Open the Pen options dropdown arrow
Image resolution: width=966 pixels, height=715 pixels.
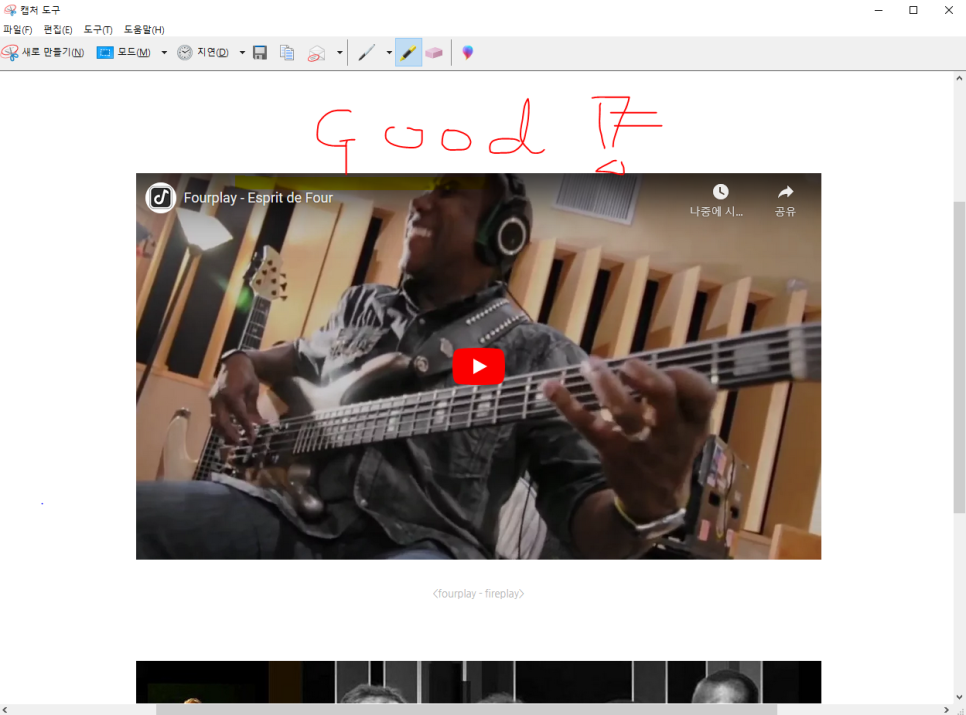point(389,53)
